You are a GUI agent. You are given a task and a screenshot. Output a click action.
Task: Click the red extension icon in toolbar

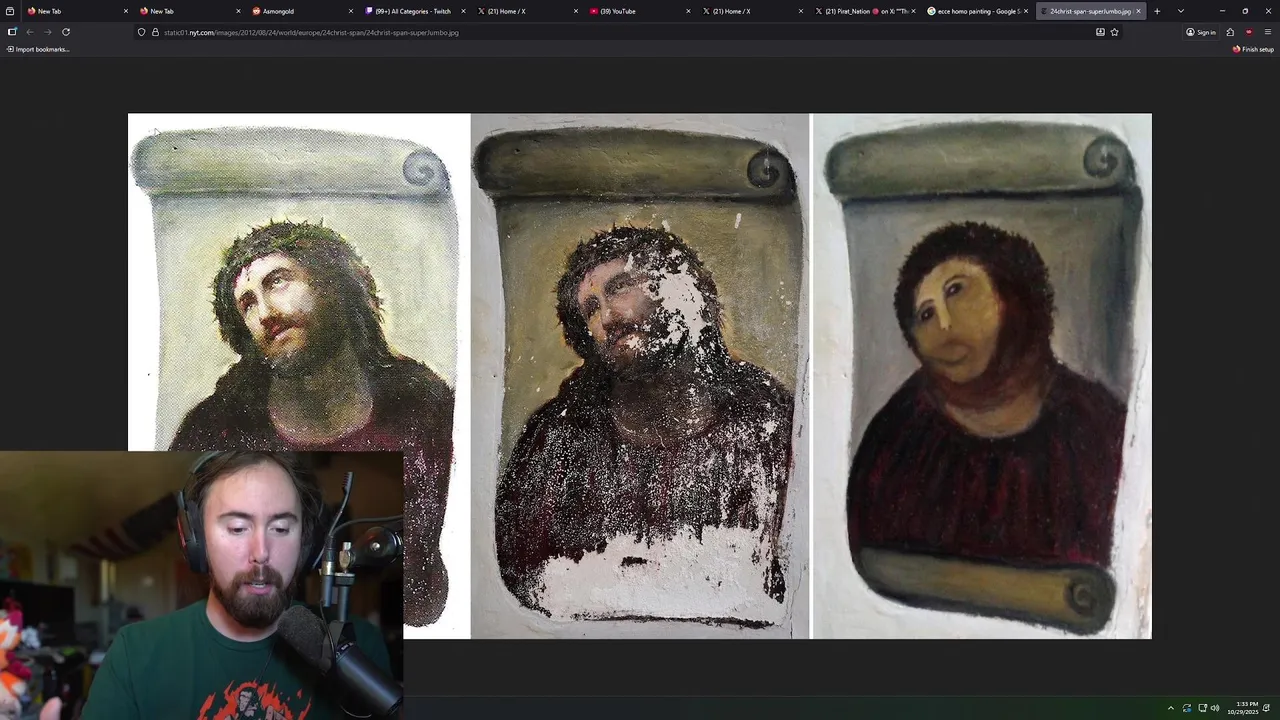tap(1248, 32)
